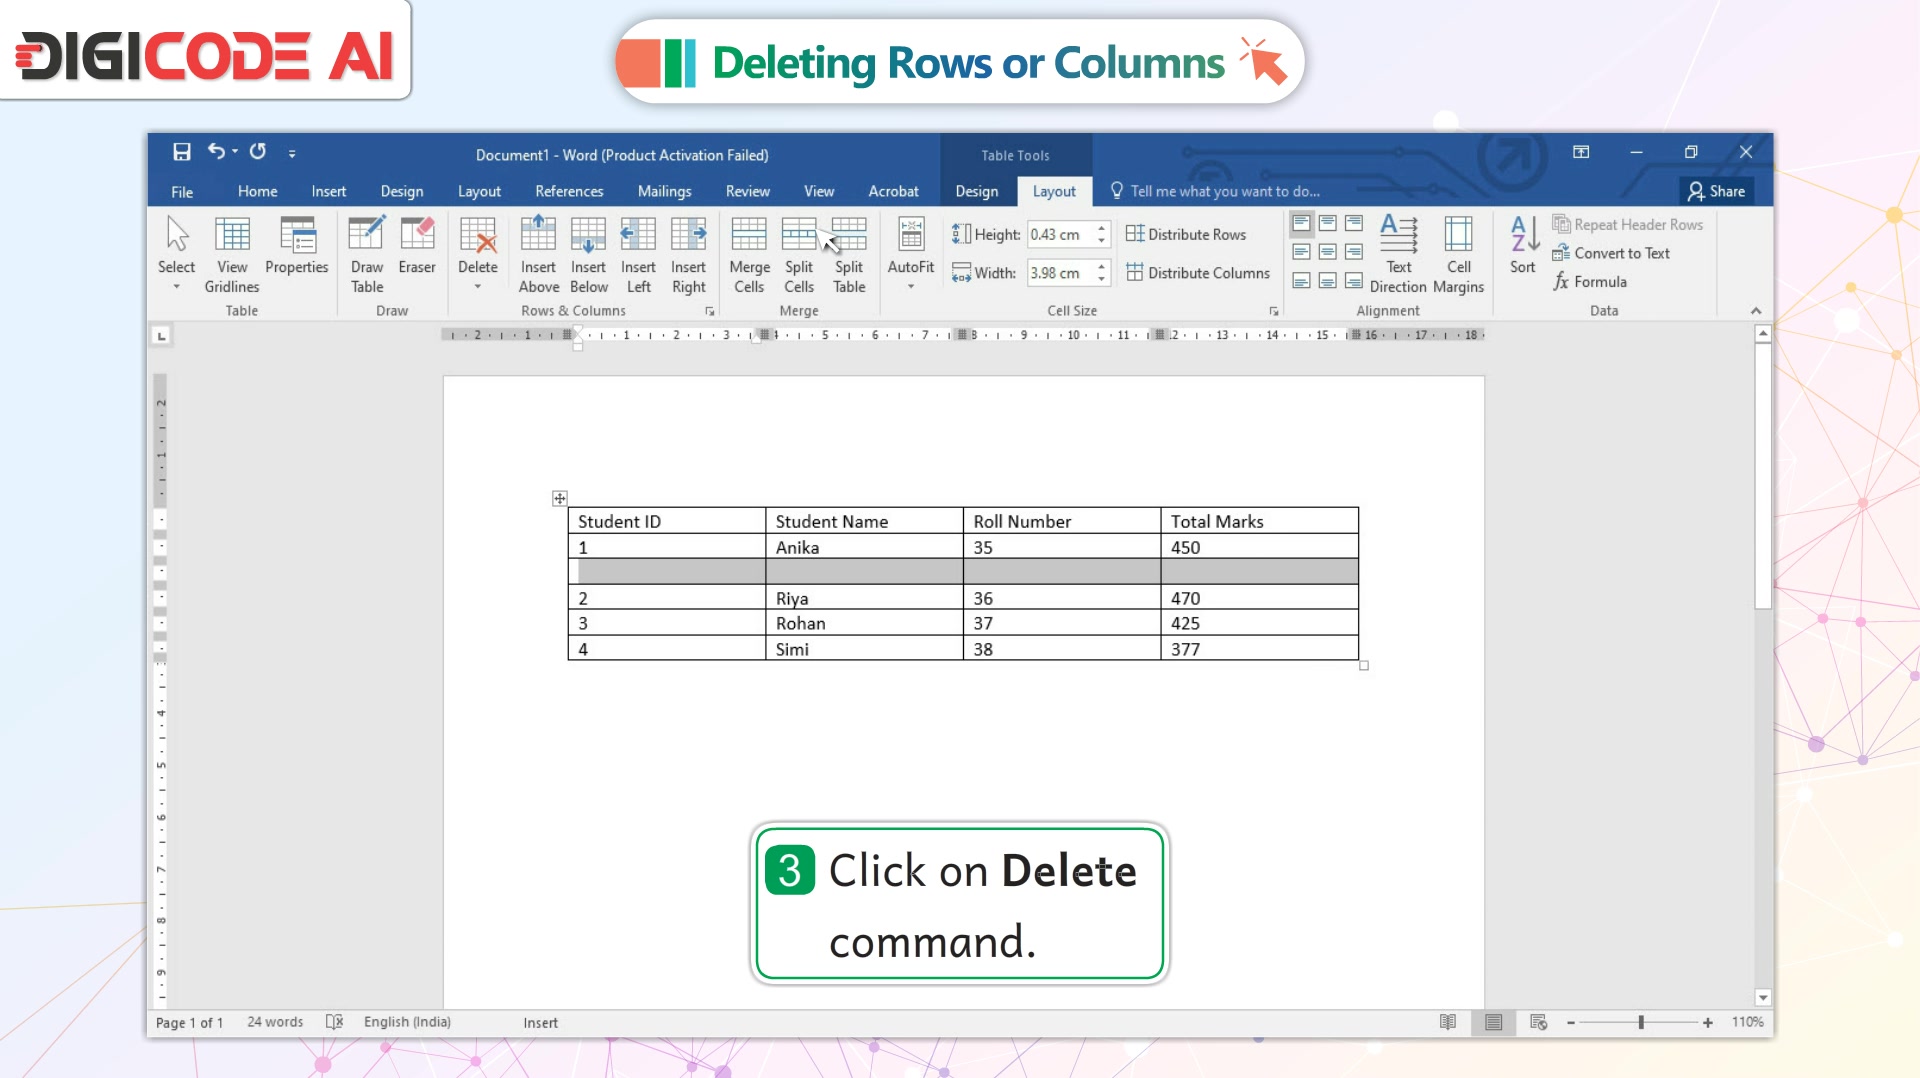Click Insert Right

(x=688, y=254)
